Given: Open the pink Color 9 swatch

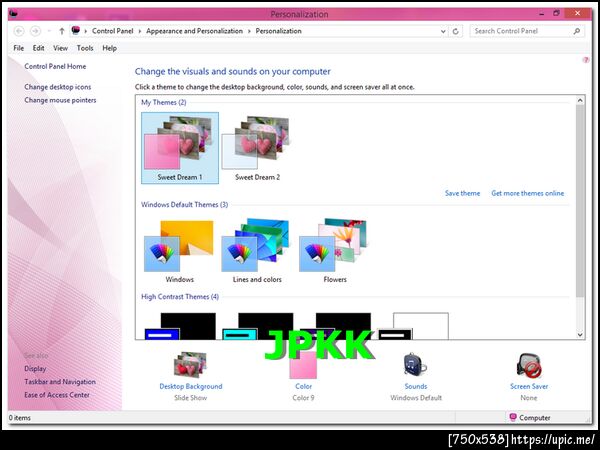Looking at the screenshot, I should click(303, 365).
